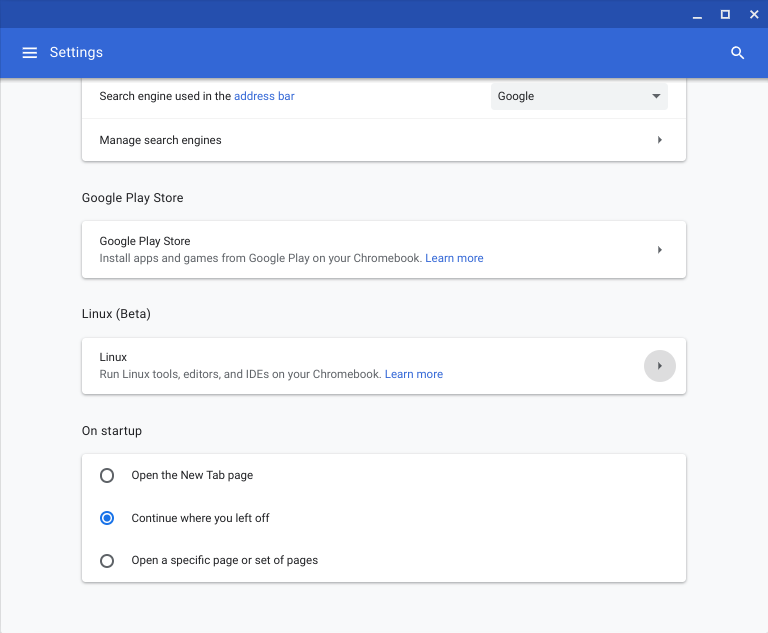
Task: Click the Settings title in header
Action: tap(76, 52)
